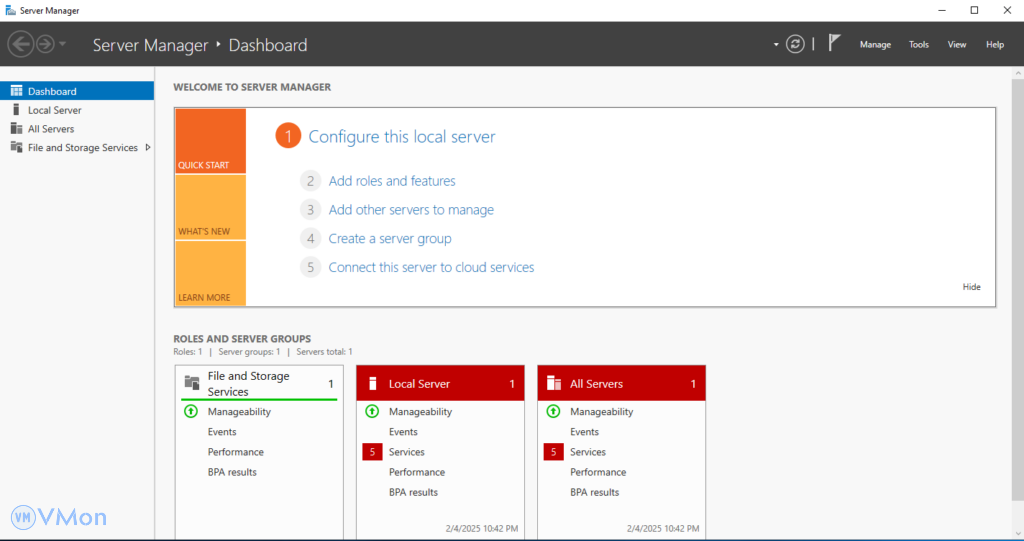
Task: Open the Tools menu
Action: click(x=918, y=45)
